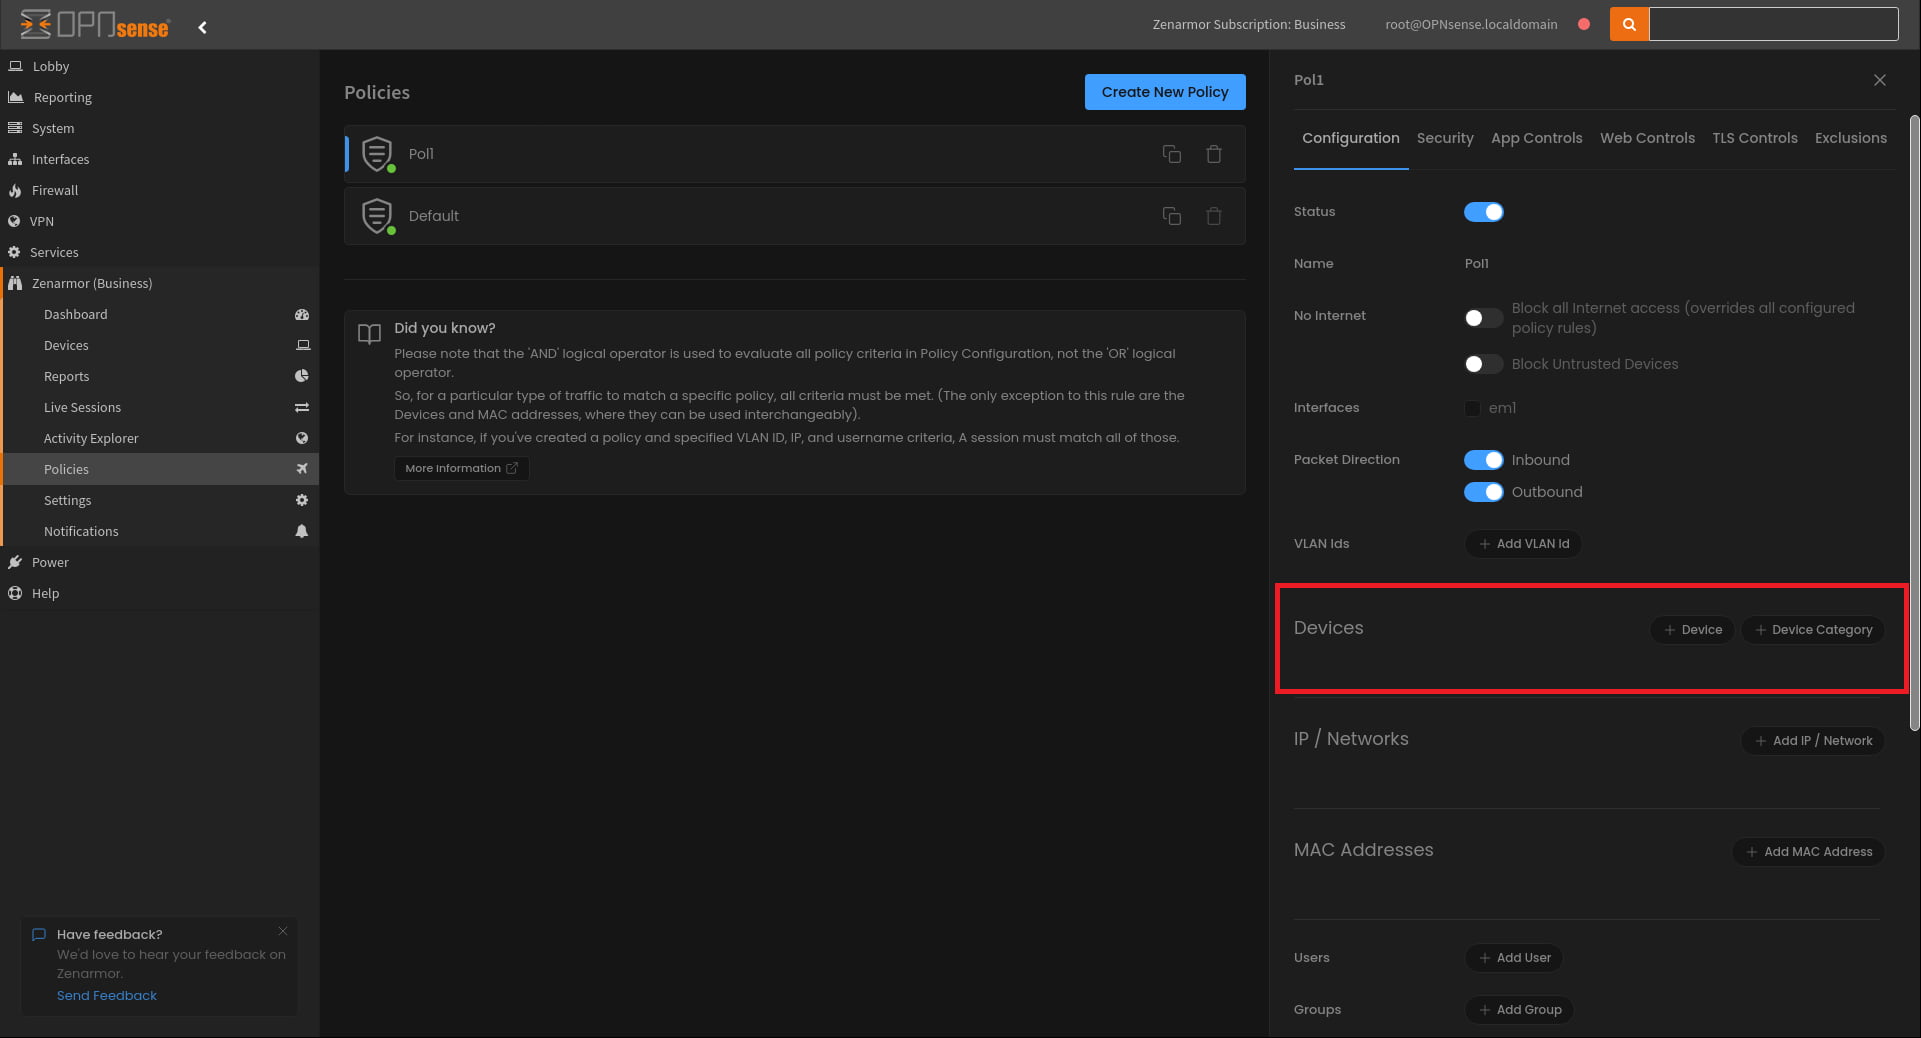Image resolution: width=1921 pixels, height=1038 pixels.
Task: Open the Web Controls tab
Action: tap(1647, 138)
